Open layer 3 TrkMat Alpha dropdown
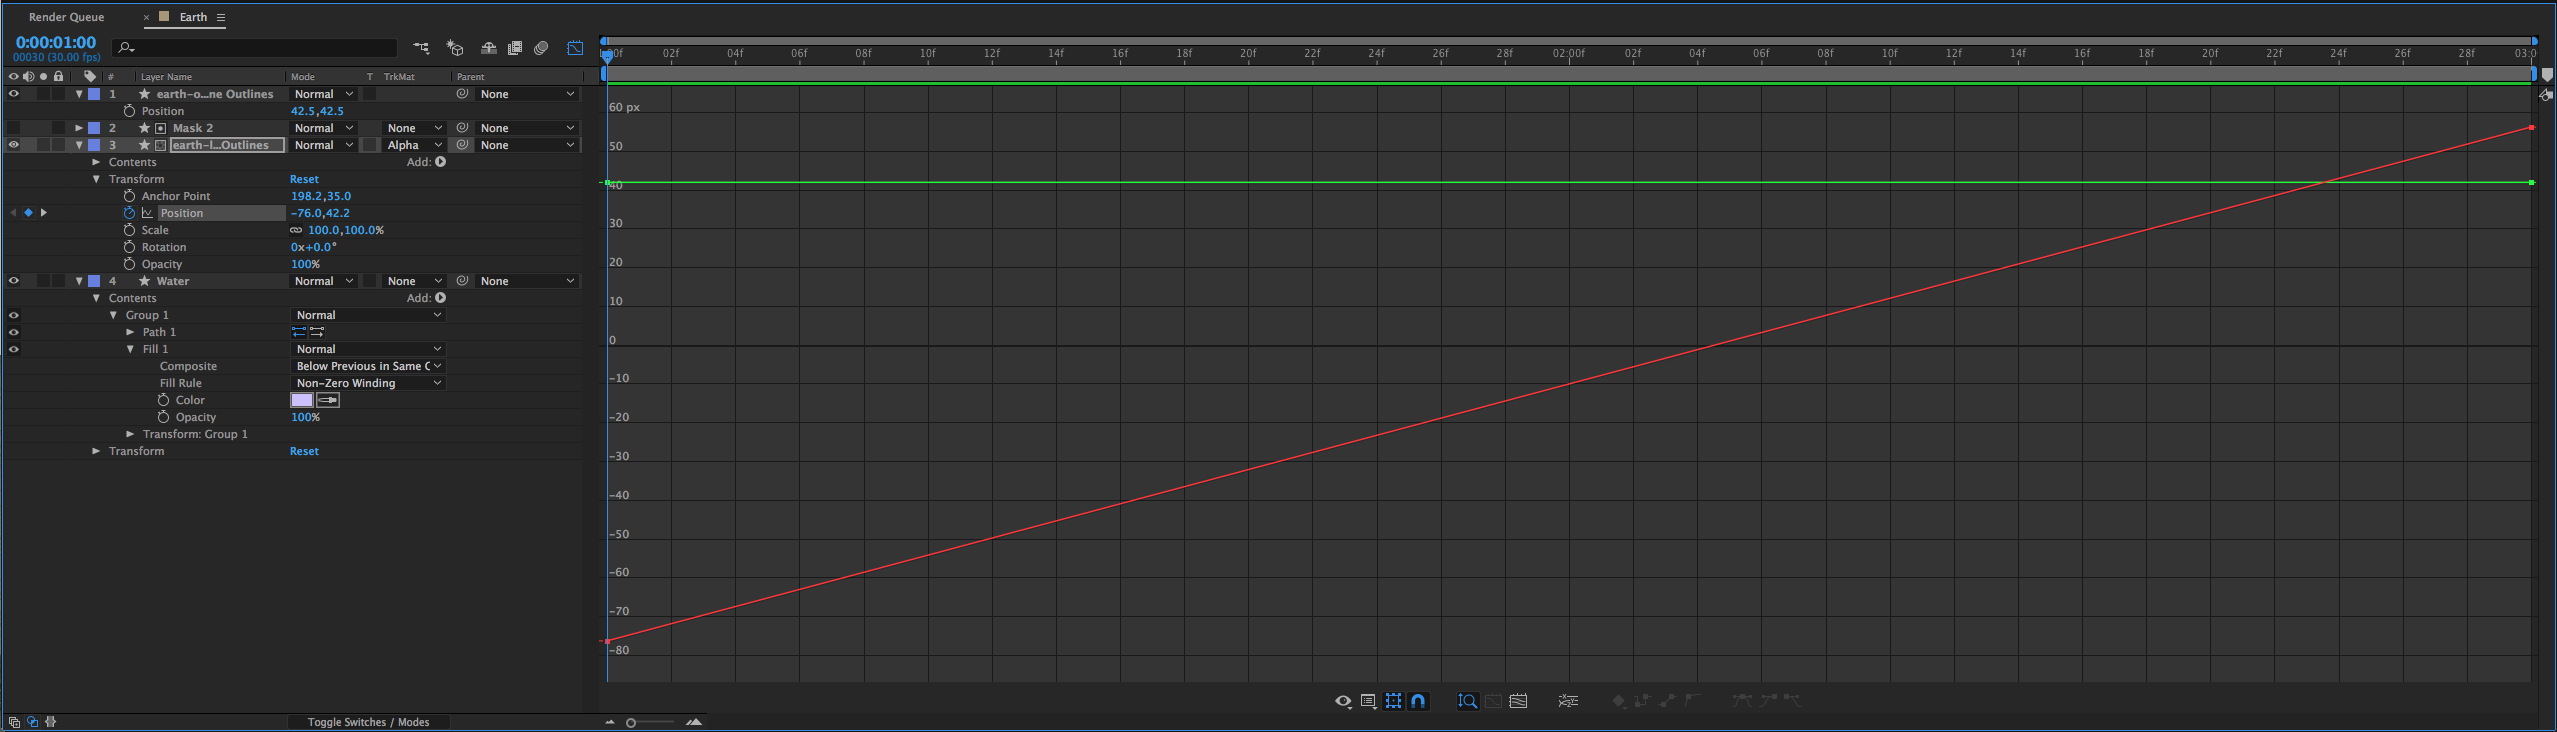 414,145
